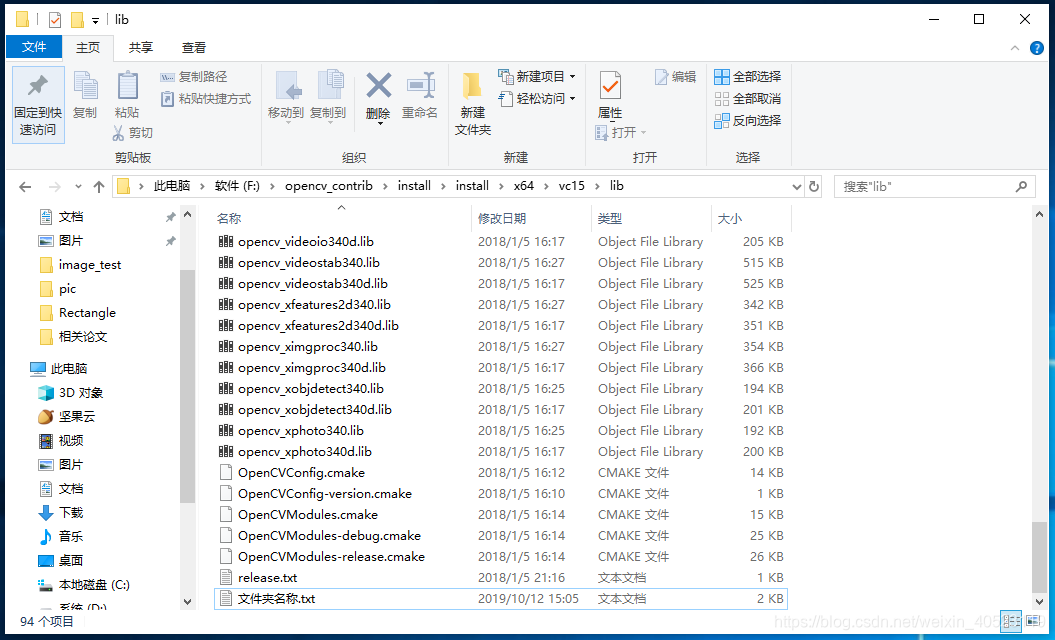Screen dimensions: 1055x640
Task: Open the File (文件) ribbon tab
Action: [34, 47]
